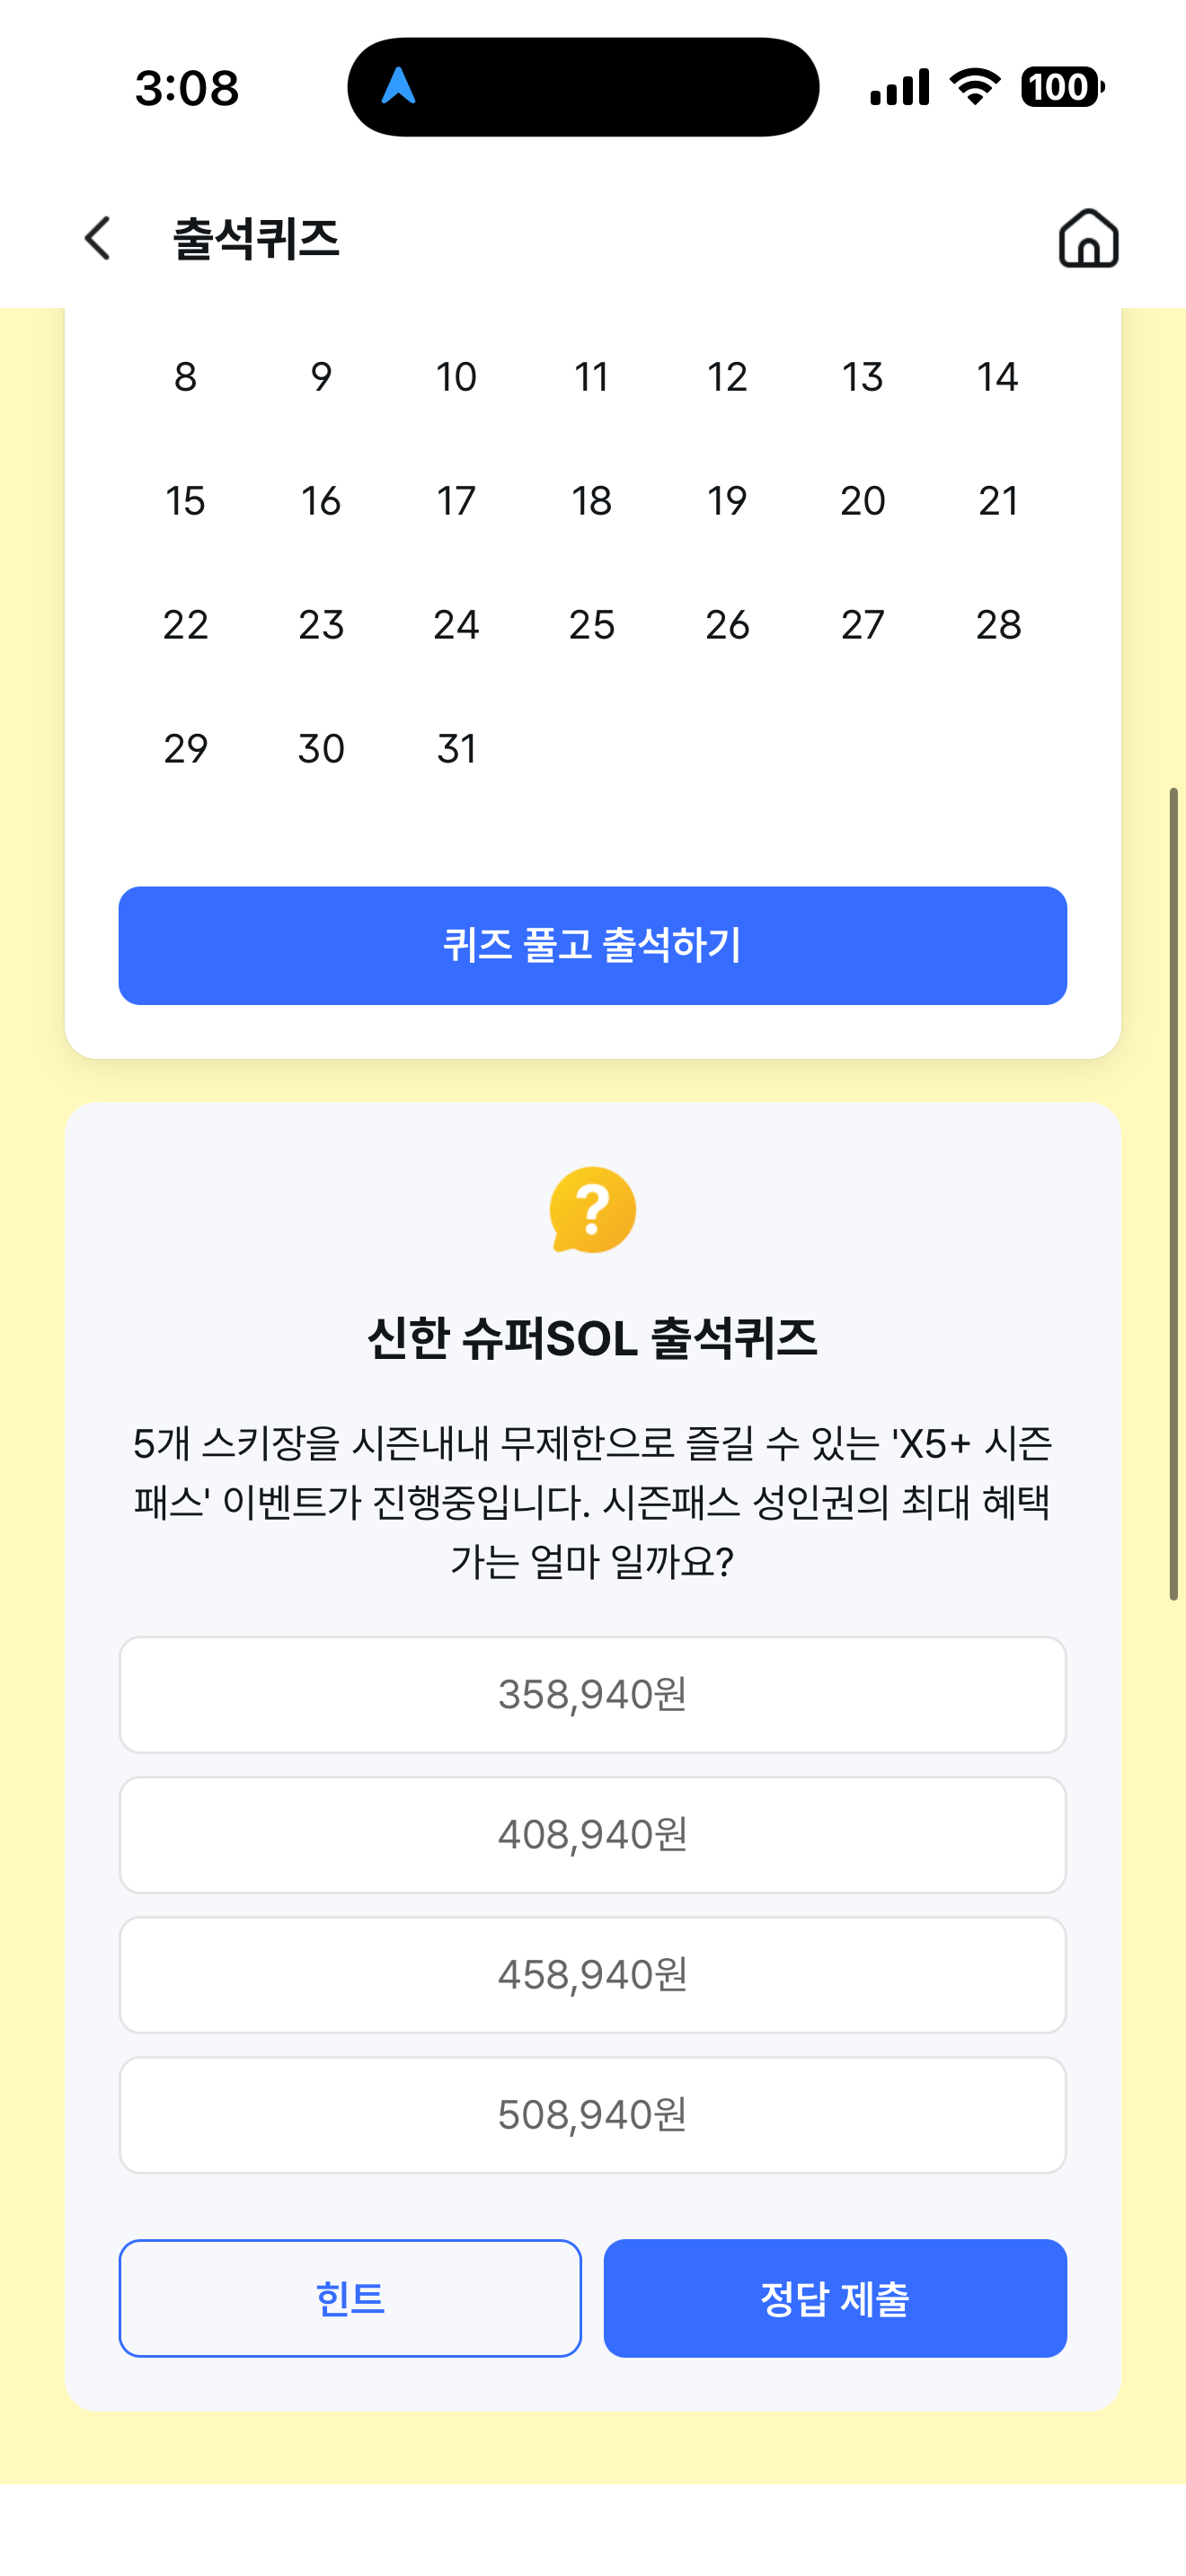Screen dimensions: 1186x2576
Task: Tap the location arrow in the status pill
Action: point(398,86)
